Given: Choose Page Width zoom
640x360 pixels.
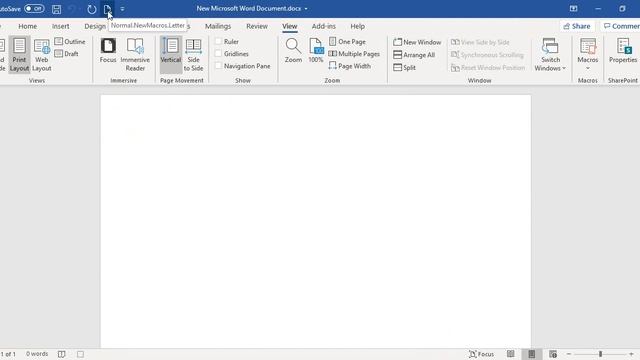Looking at the screenshot, I should (x=350, y=66).
